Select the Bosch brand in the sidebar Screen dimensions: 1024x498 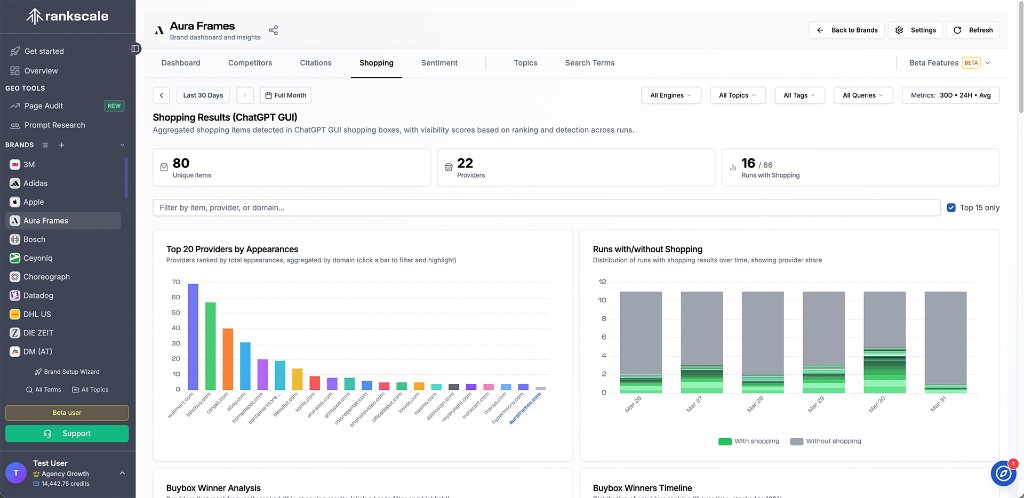35,239
